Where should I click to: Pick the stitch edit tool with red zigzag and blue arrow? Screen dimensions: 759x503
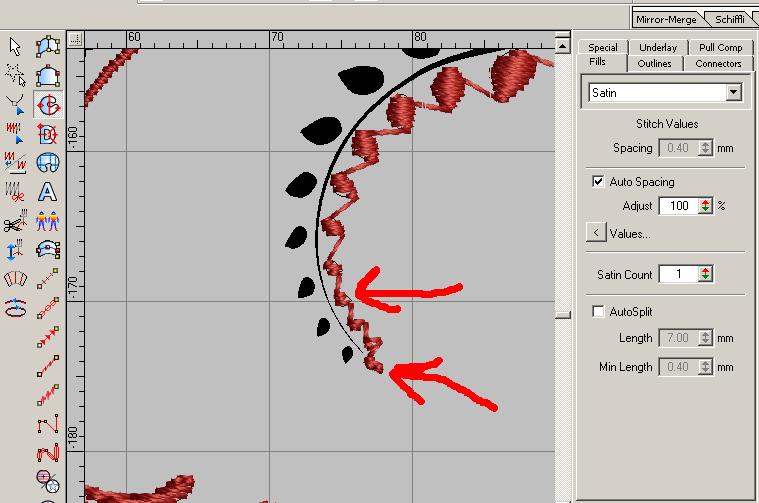(15, 133)
